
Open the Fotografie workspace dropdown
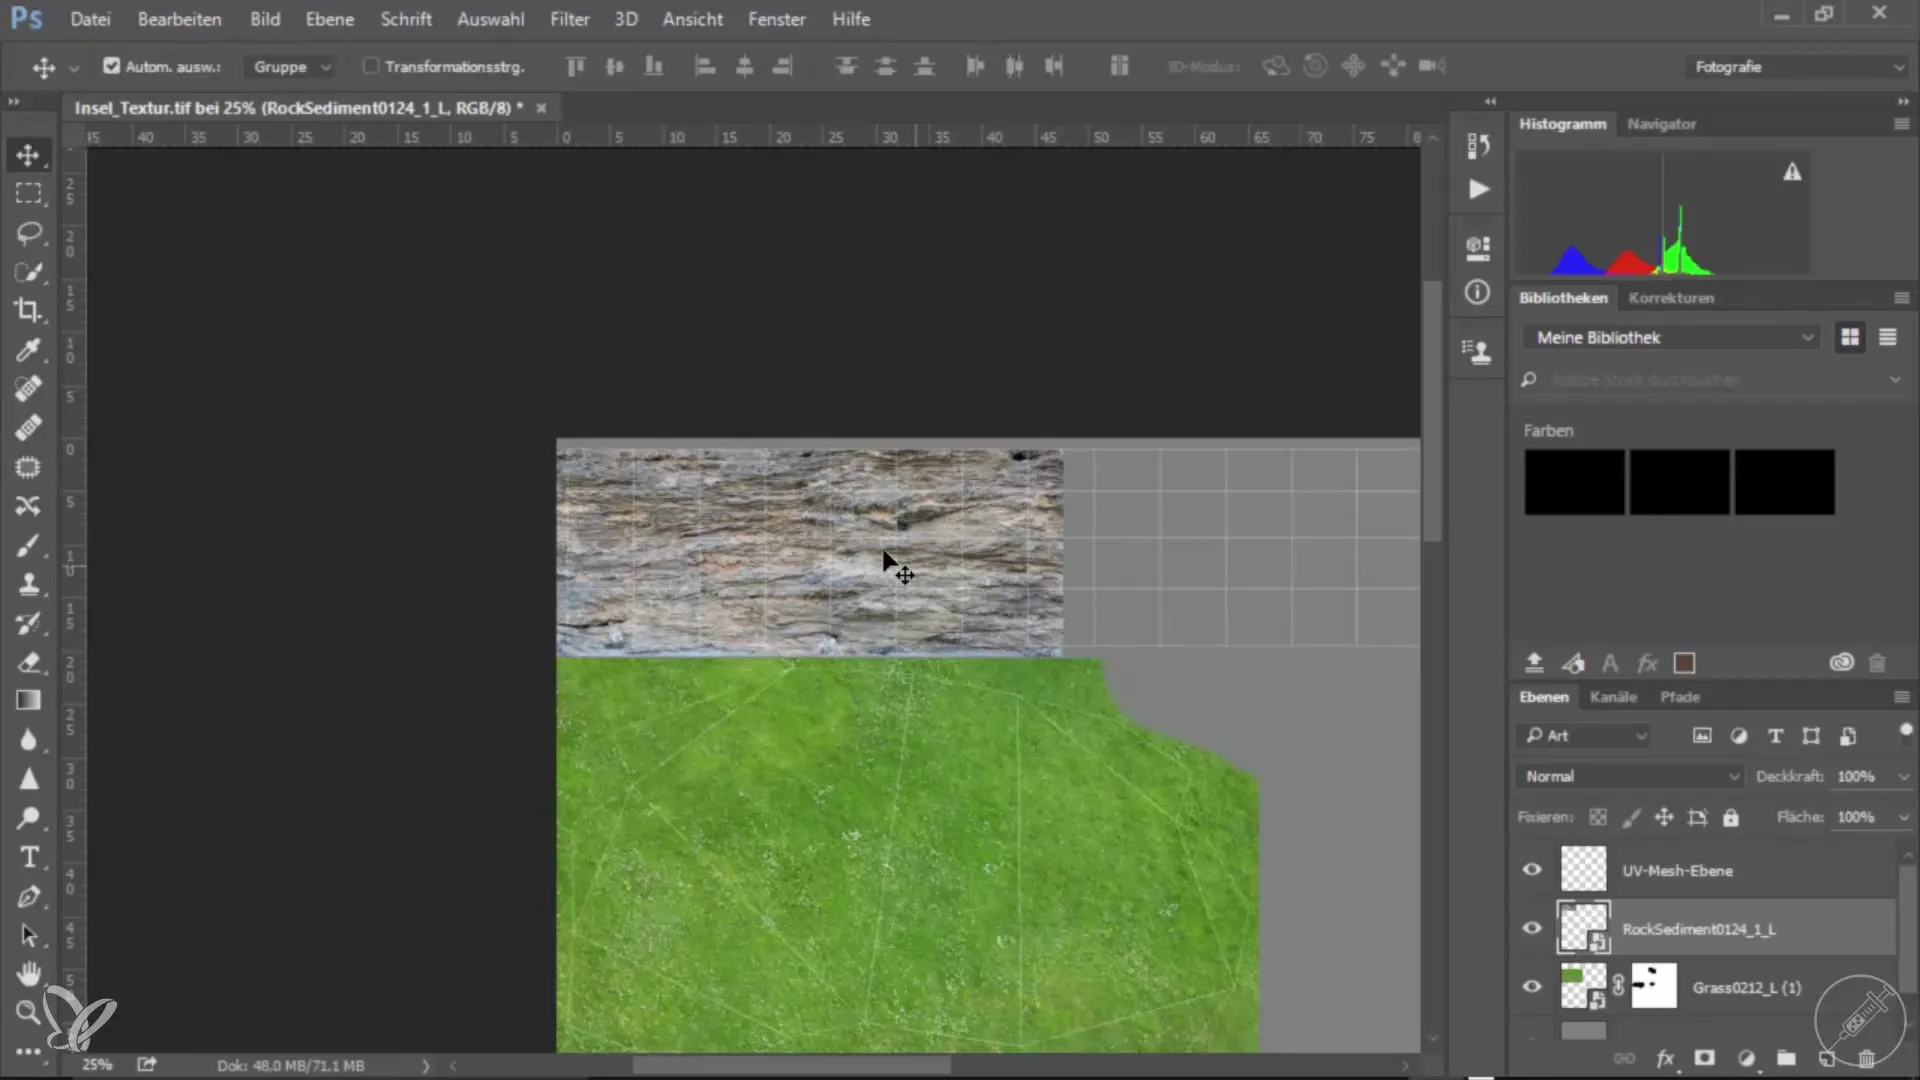point(1797,67)
